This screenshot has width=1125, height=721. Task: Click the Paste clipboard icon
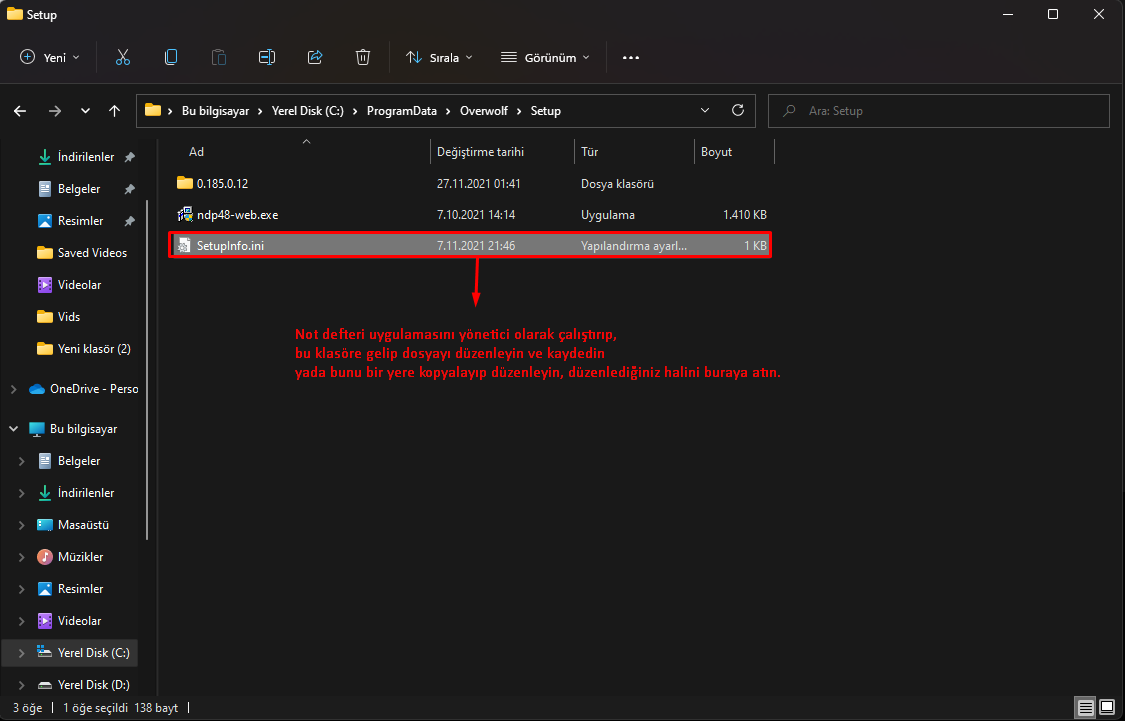click(219, 57)
